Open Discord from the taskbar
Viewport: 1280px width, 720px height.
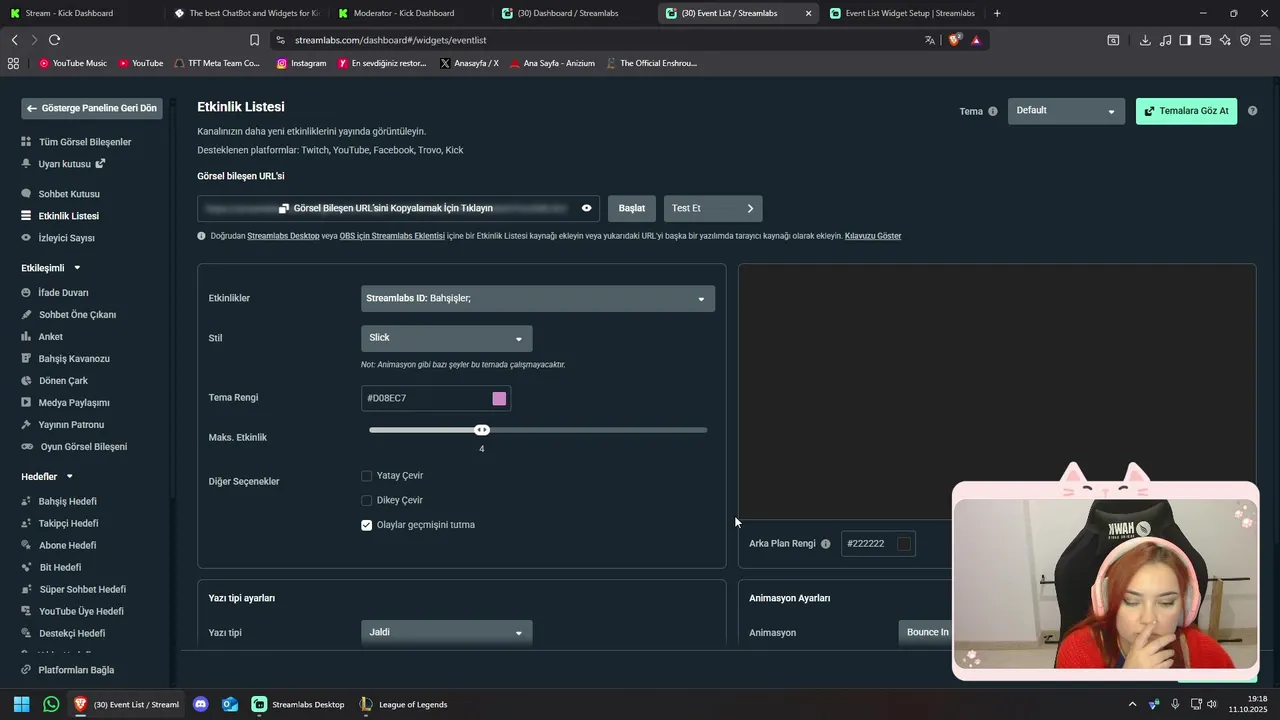click(x=200, y=704)
